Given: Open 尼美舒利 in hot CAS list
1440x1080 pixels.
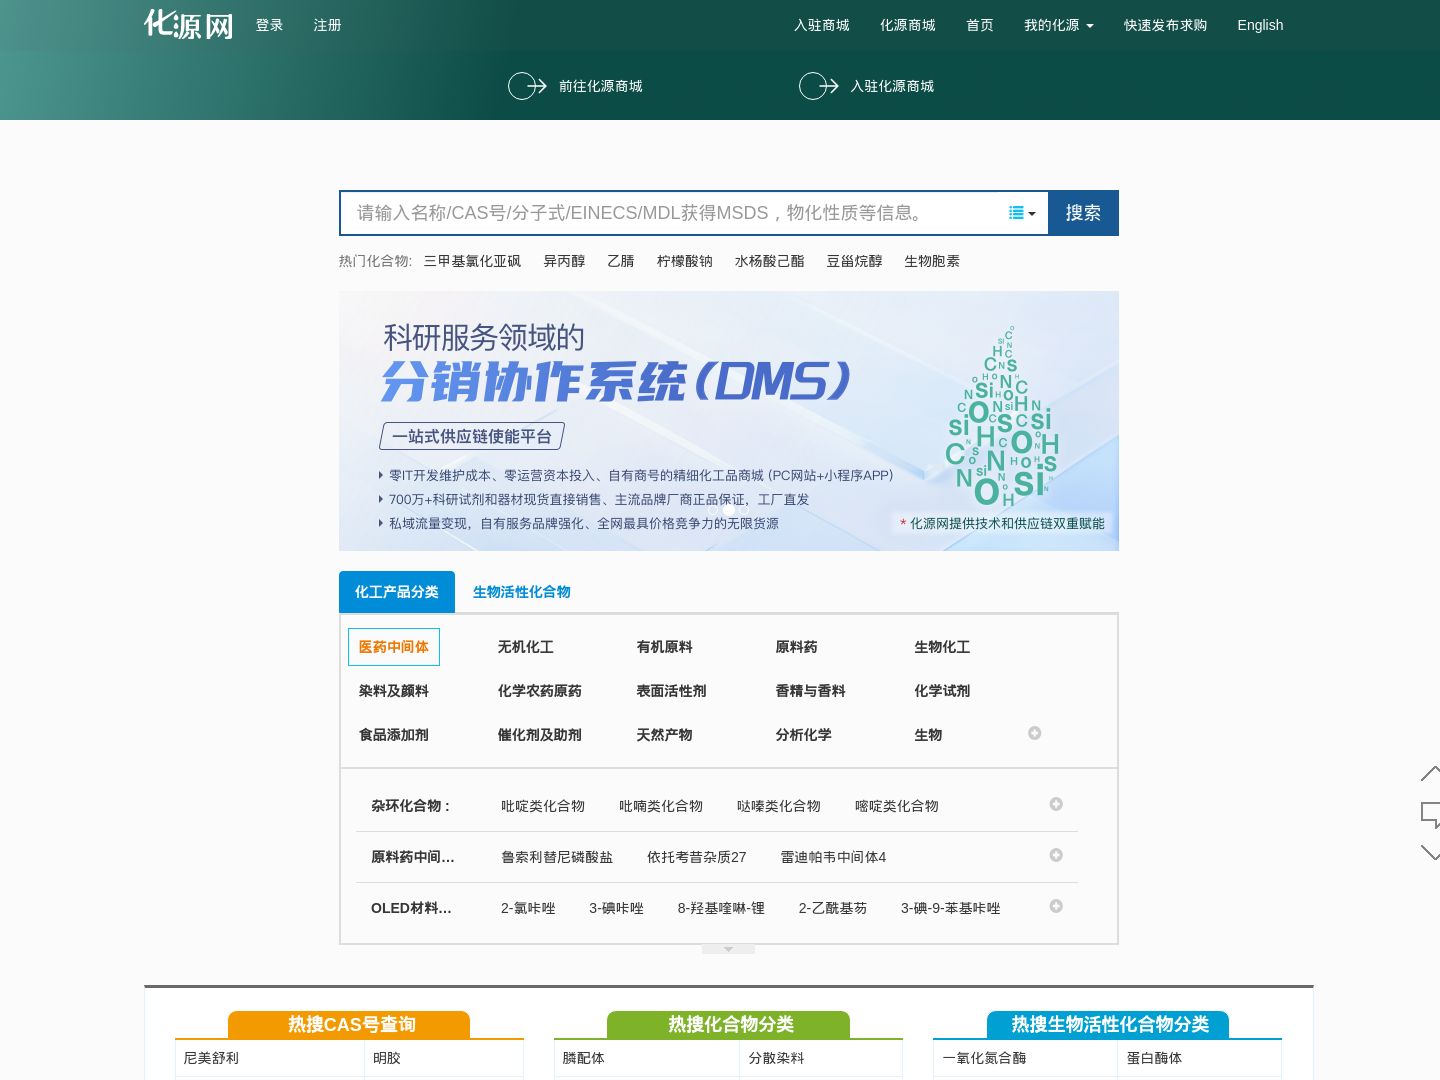Looking at the screenshot, I should pos(211,1058).
